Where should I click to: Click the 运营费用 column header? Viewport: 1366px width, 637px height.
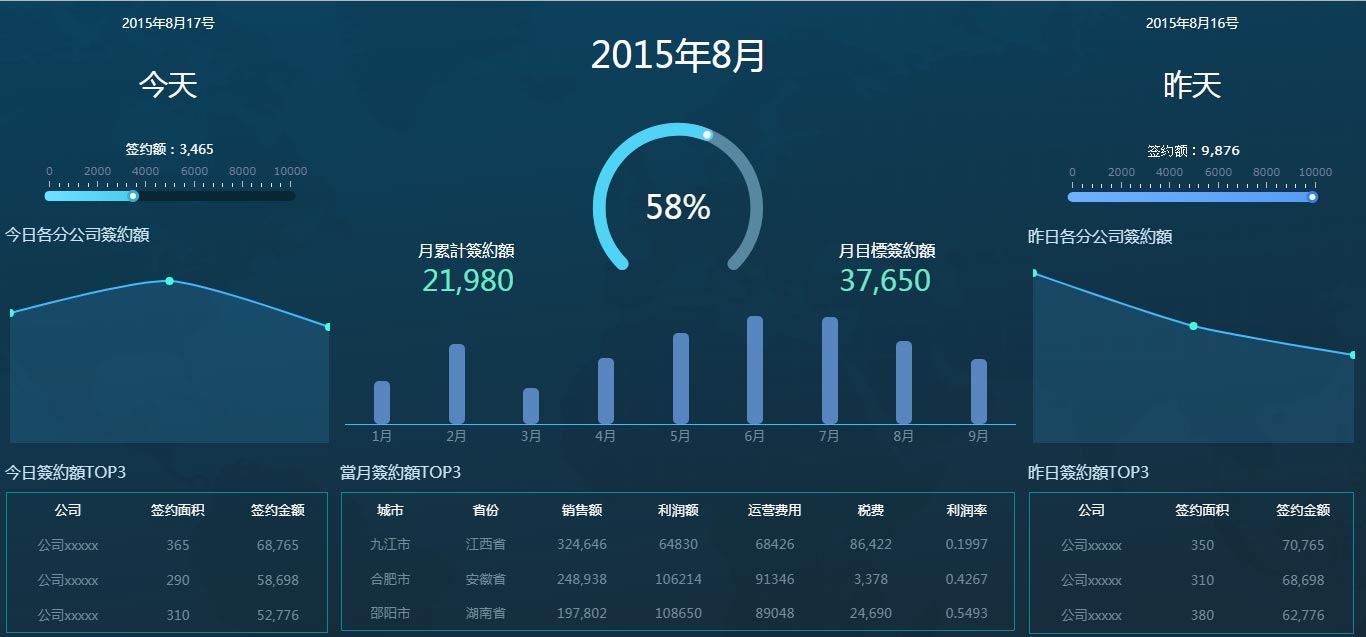(x=775, y=510)
